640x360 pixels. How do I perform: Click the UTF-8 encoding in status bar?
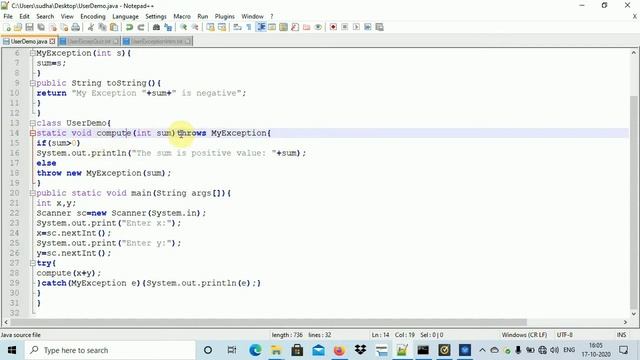(564, 335)
